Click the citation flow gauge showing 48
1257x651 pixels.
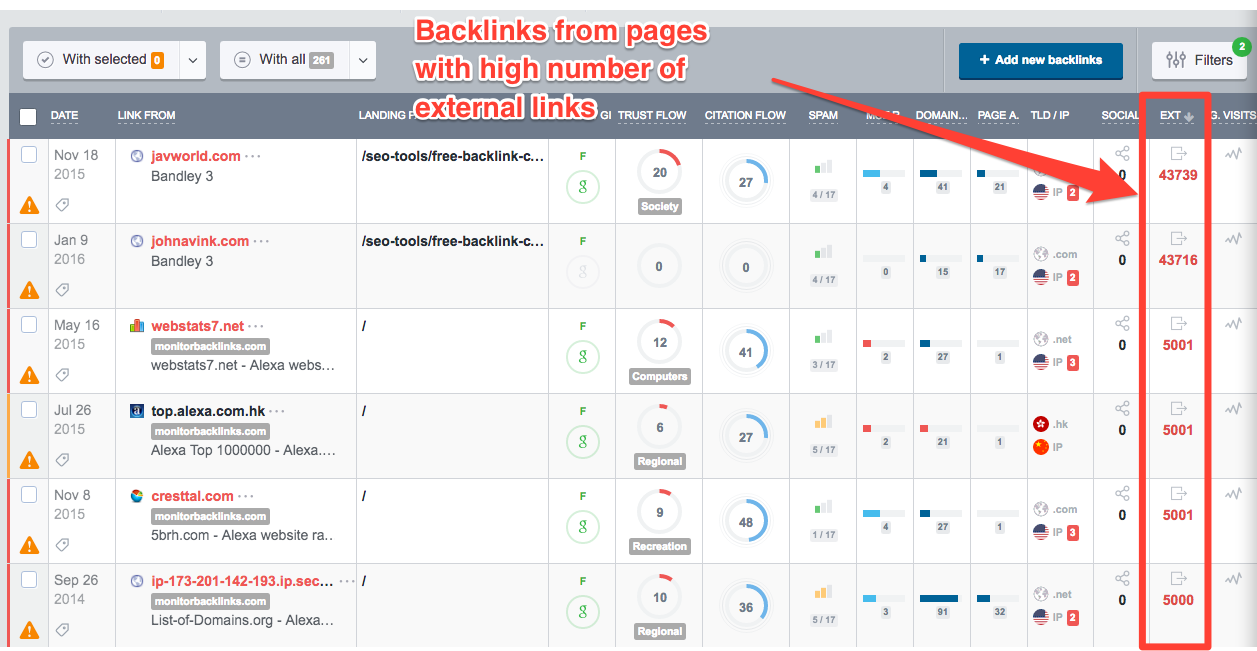[x=746, y=523]
